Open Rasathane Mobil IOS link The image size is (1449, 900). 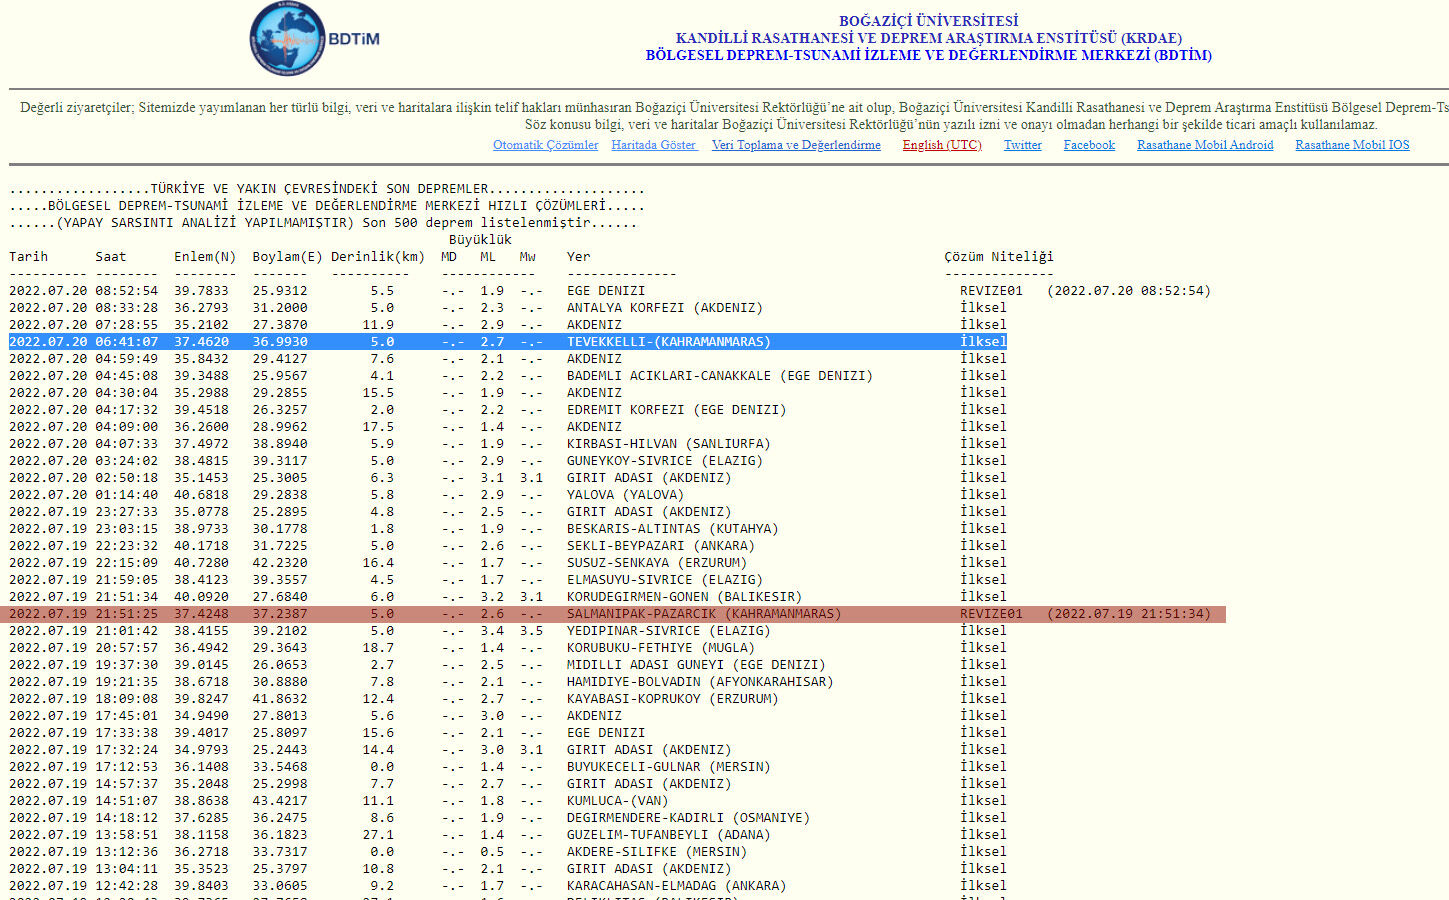1352,145
